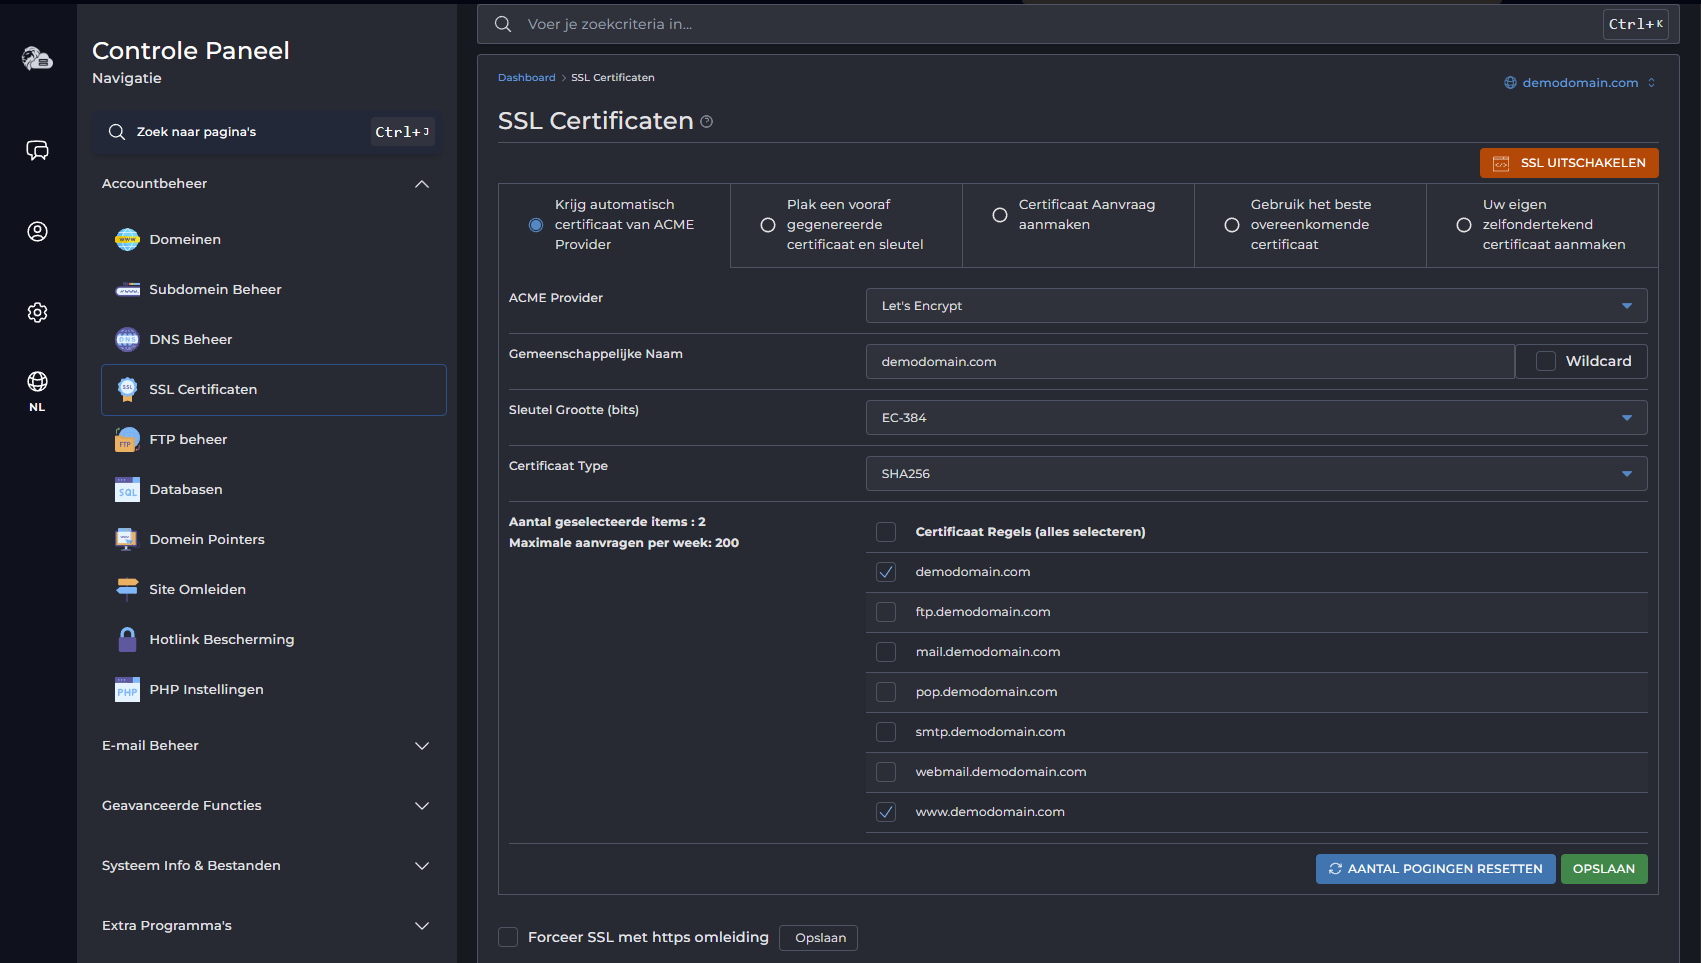The height and width of the screenshot is (963, 1701).
Task: Click AANTAL POGINGEN RESETTEN button
Action: click(x=1435, y=869)
